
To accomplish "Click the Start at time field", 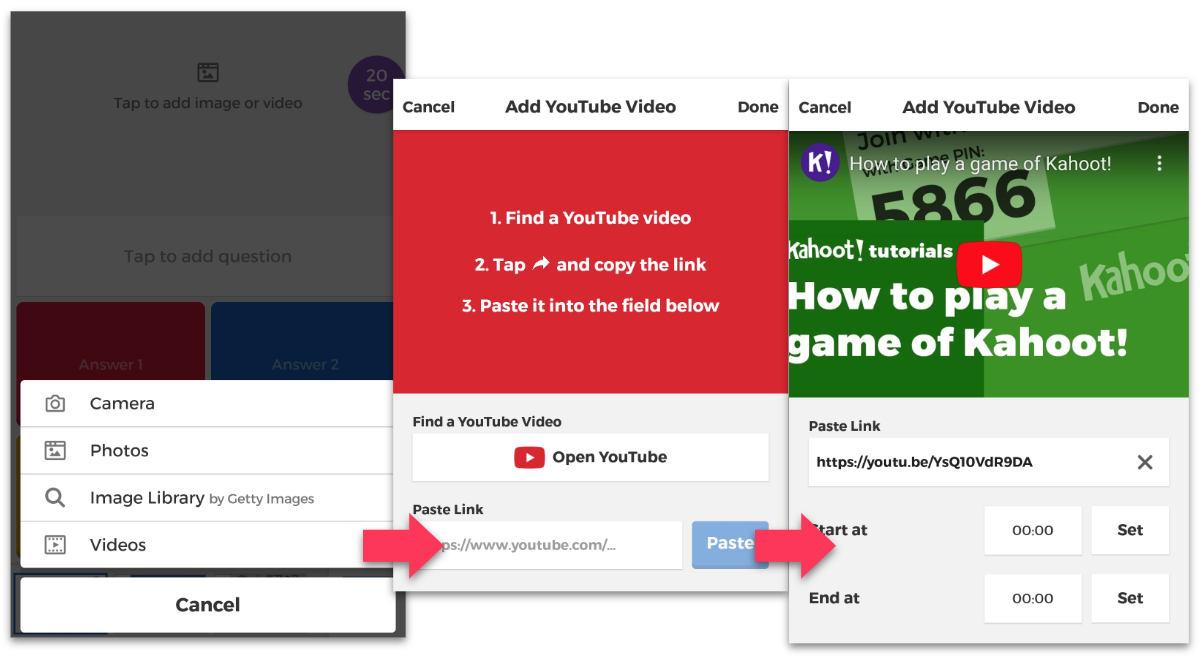I will (1032, 530).
